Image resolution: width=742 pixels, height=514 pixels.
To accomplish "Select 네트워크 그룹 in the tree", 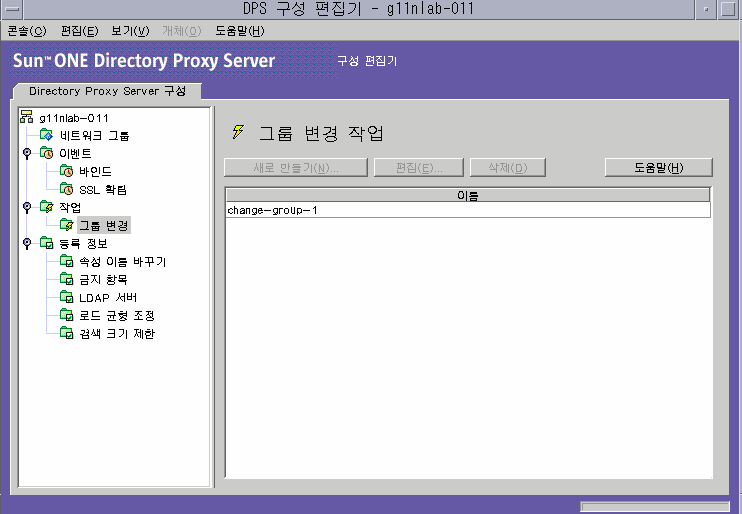I will tap(95, 136).
